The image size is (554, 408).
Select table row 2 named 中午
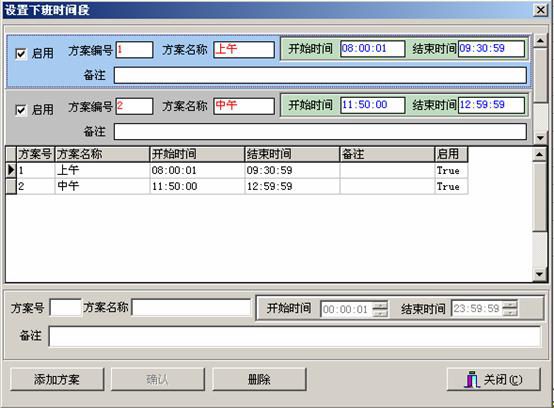(x=237, y=186)
